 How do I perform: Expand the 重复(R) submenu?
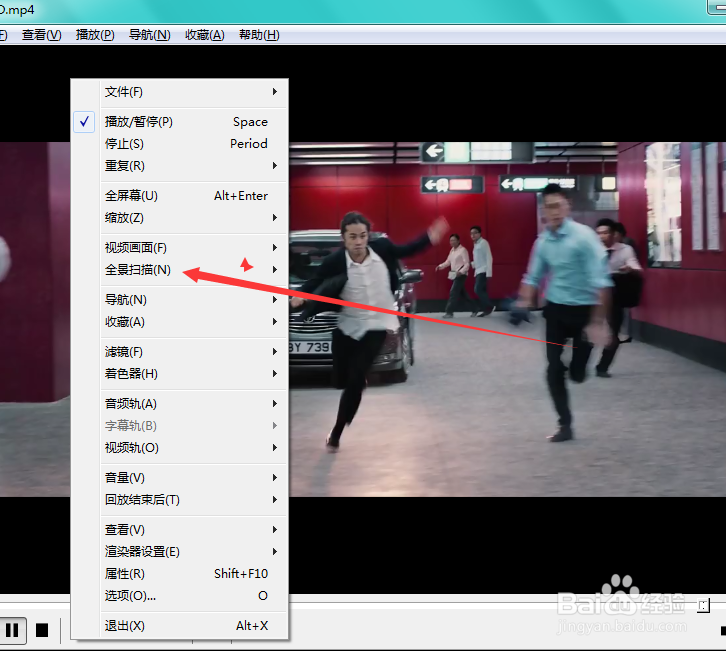(180, 166)
